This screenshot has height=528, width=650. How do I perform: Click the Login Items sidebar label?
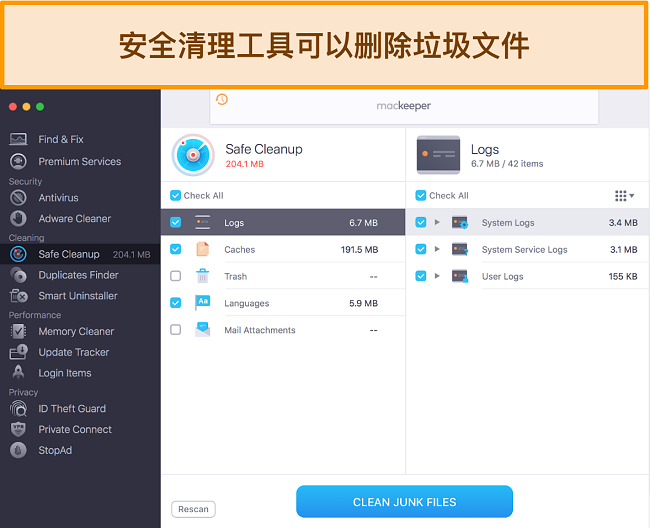[65, 373]
